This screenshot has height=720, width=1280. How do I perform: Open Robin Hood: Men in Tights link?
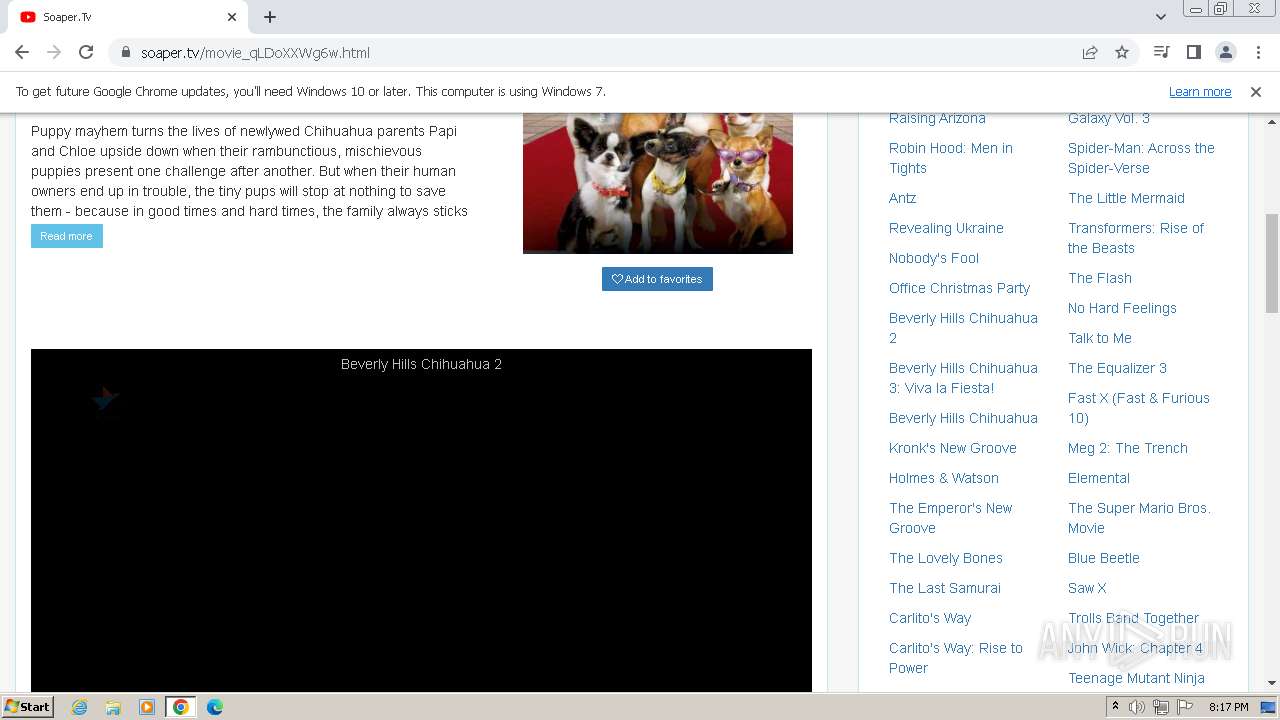click(x=950, y=158)
